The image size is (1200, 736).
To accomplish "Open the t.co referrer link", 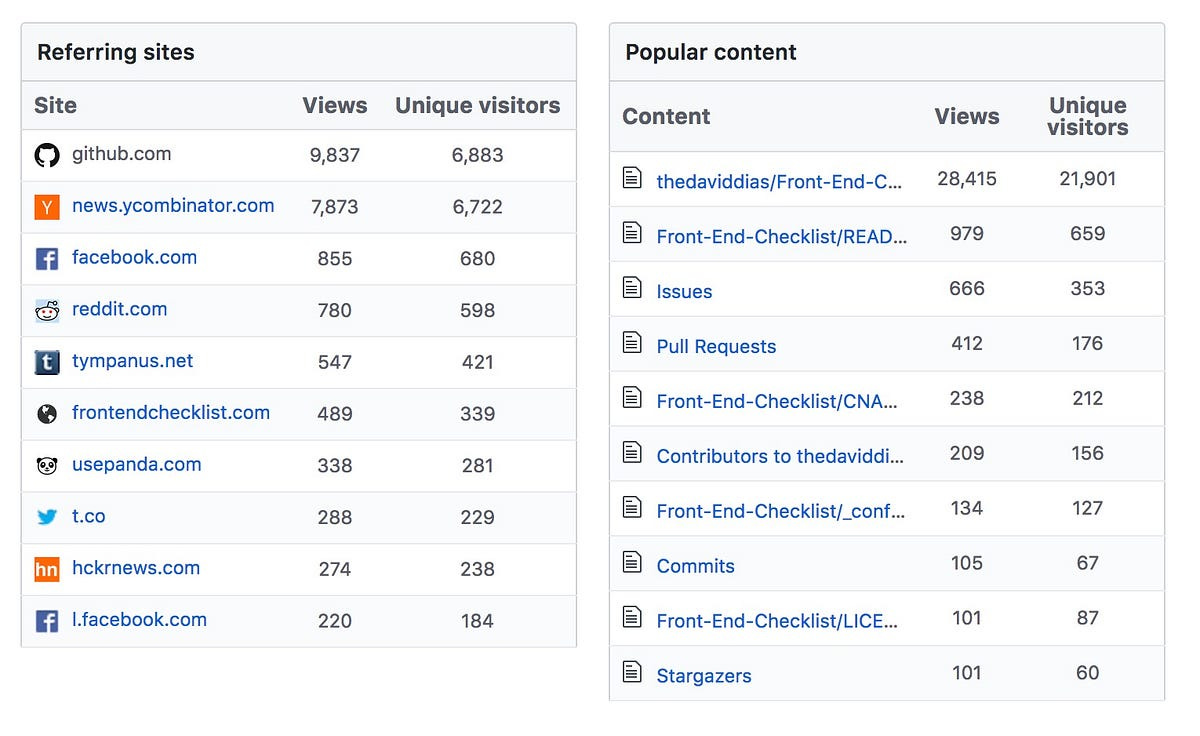I will pos(88,516).
